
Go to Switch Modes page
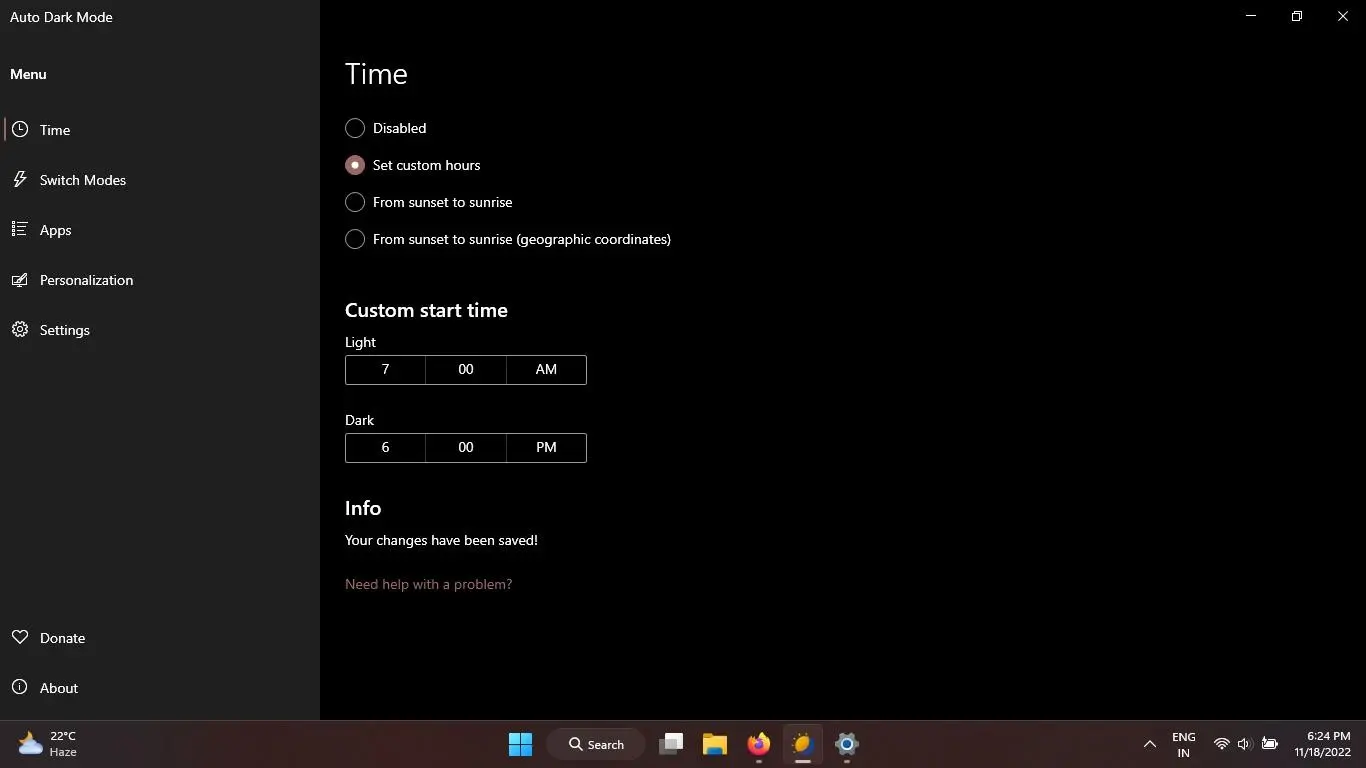click(x=160, y=180)
